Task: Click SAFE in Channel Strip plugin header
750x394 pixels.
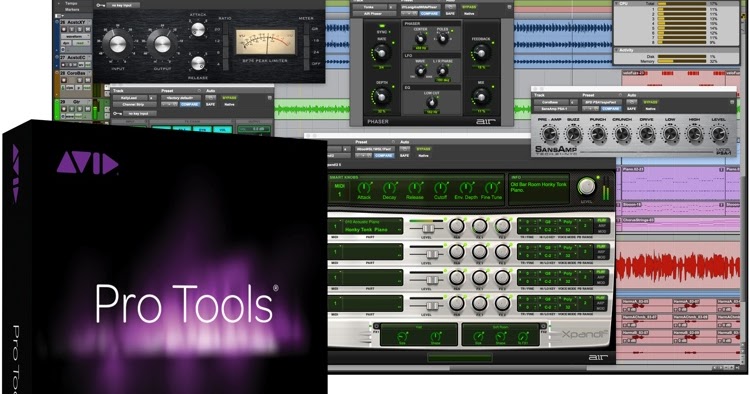Action: click(x=210, y=104)
